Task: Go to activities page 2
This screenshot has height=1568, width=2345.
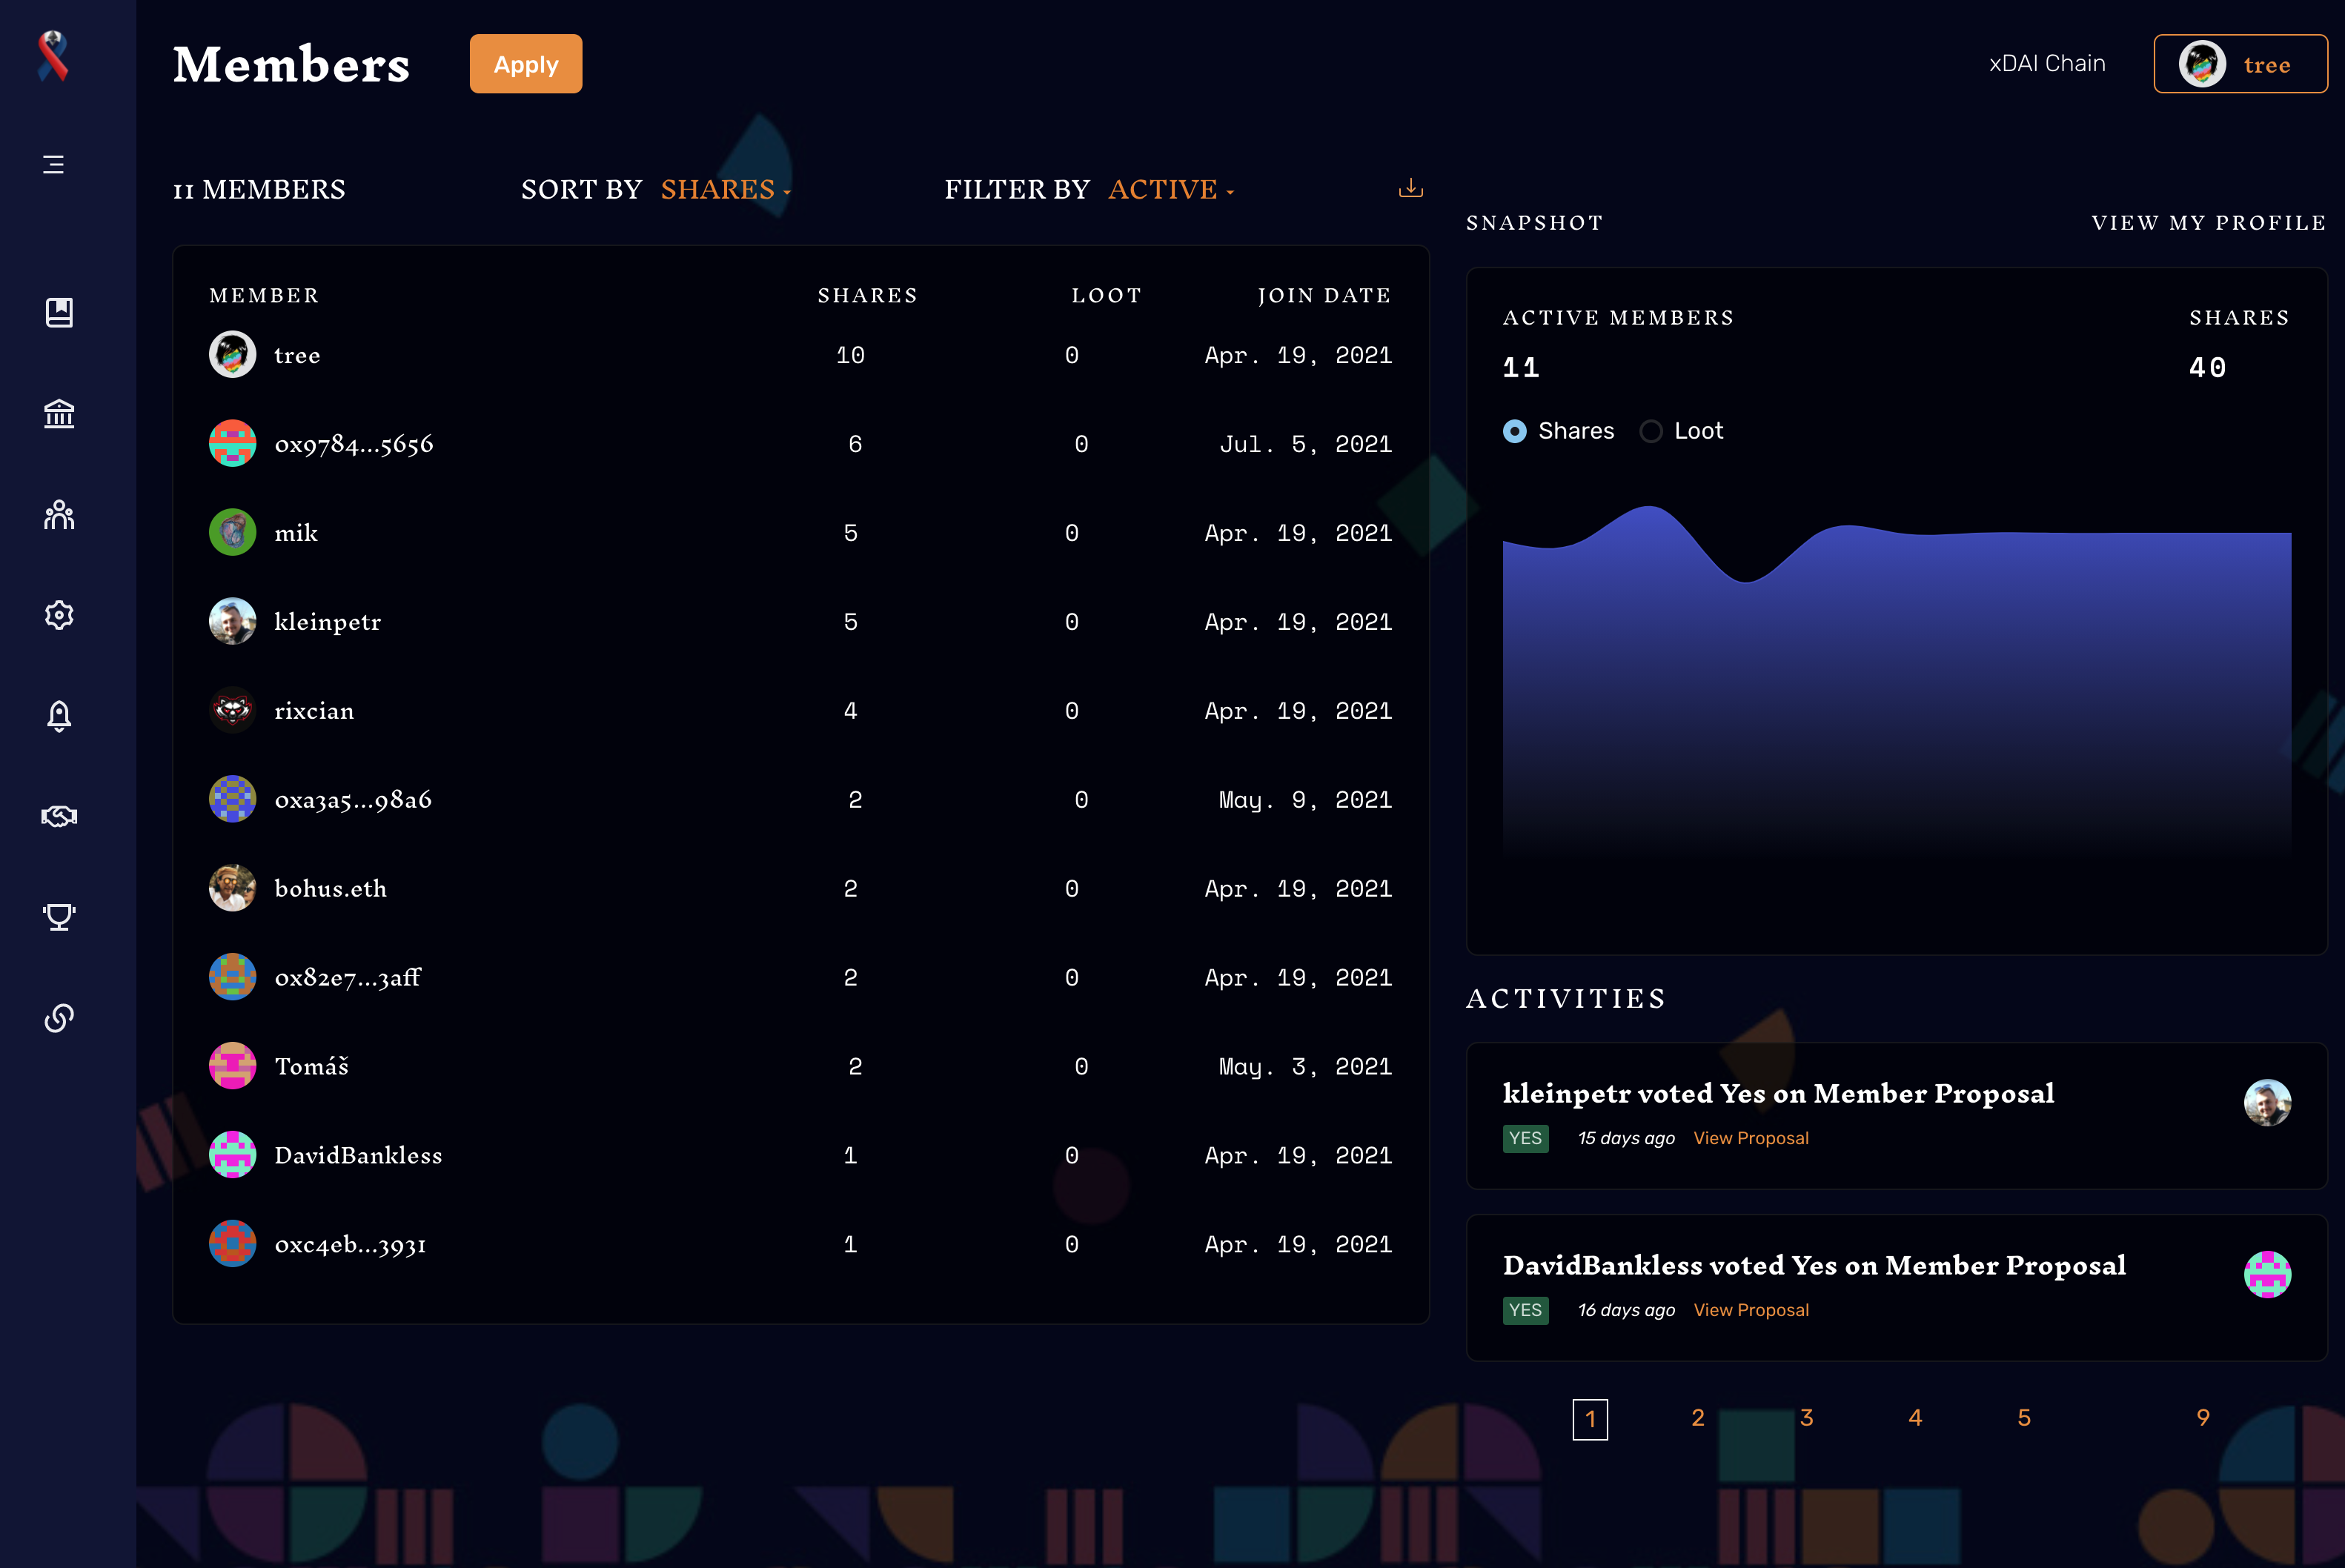Action: tap(1698, 1418)
